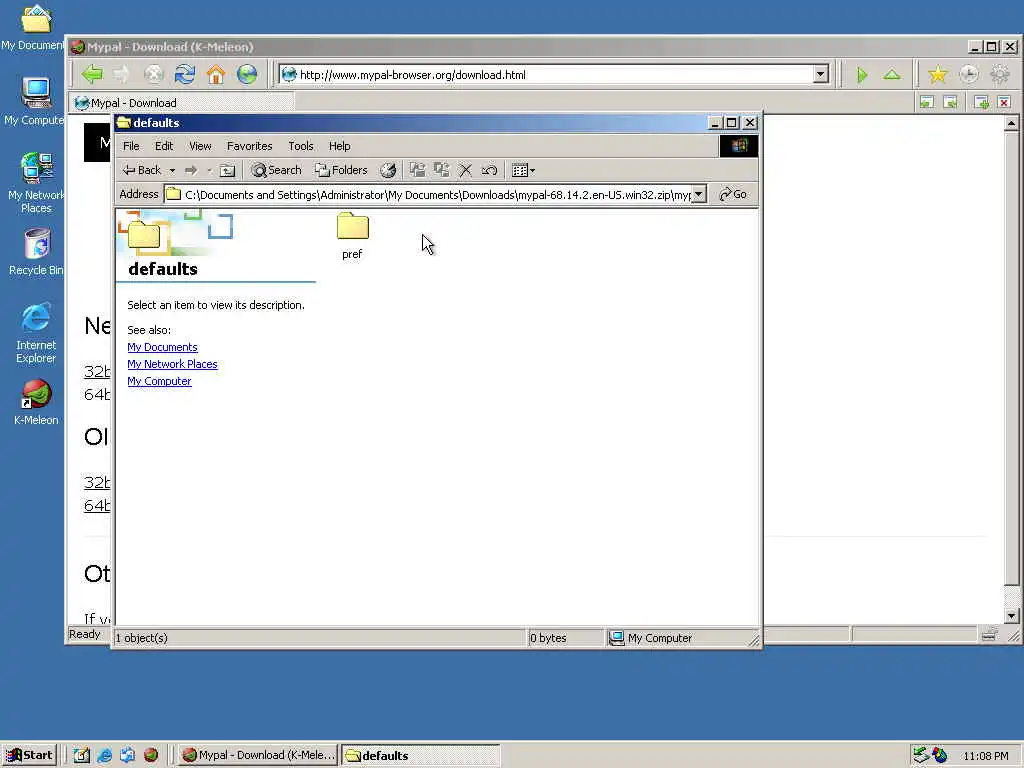Go up one folder level in Explorer
Image resolution: width=1024 pixels, height=768 pixels.
(227, 170)
